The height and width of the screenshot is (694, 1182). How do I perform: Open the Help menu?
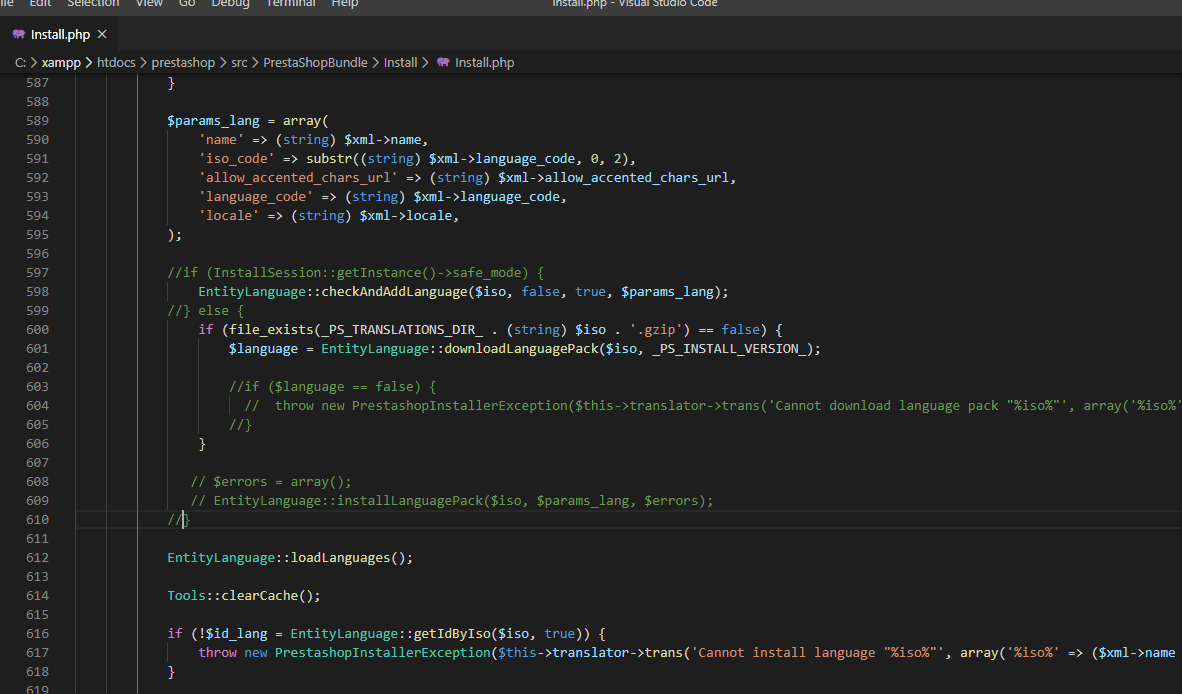click(x=345, y=4)
